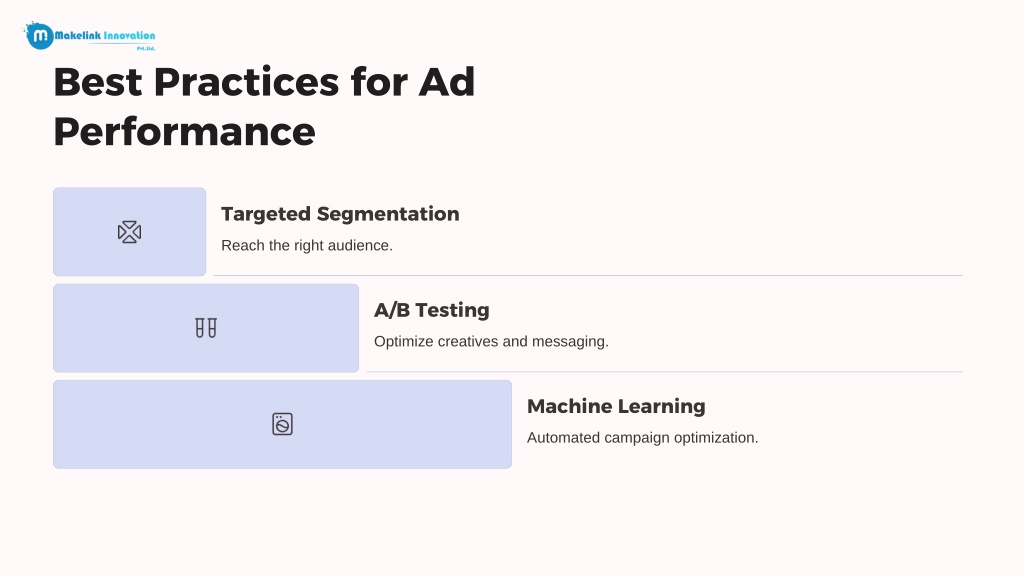This screenshot has height=576, width=1024.
Task: Select the Makelink Innovation logo text
Action: 104,35
